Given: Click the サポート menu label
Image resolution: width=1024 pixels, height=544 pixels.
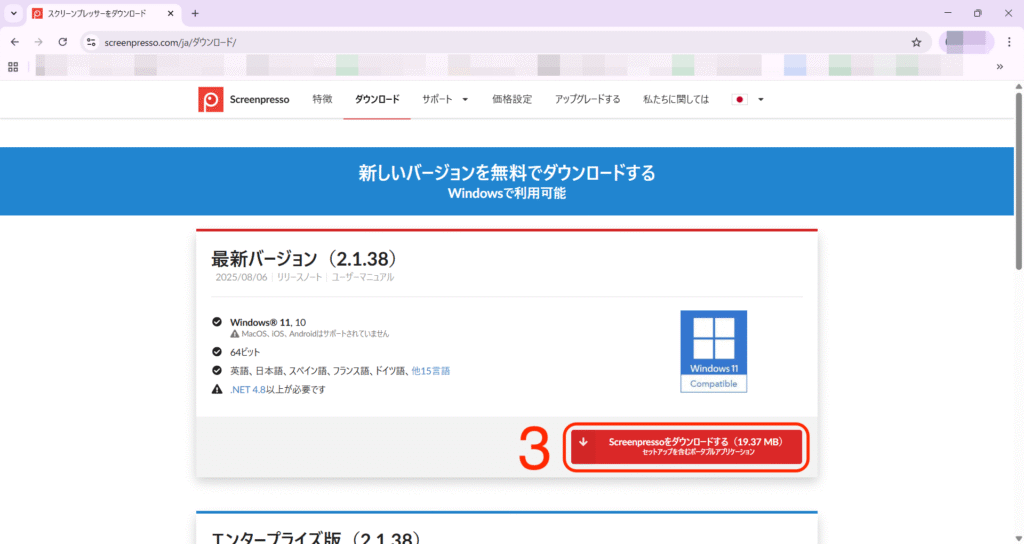Looking at the screenshot, I should click(437, 99).
